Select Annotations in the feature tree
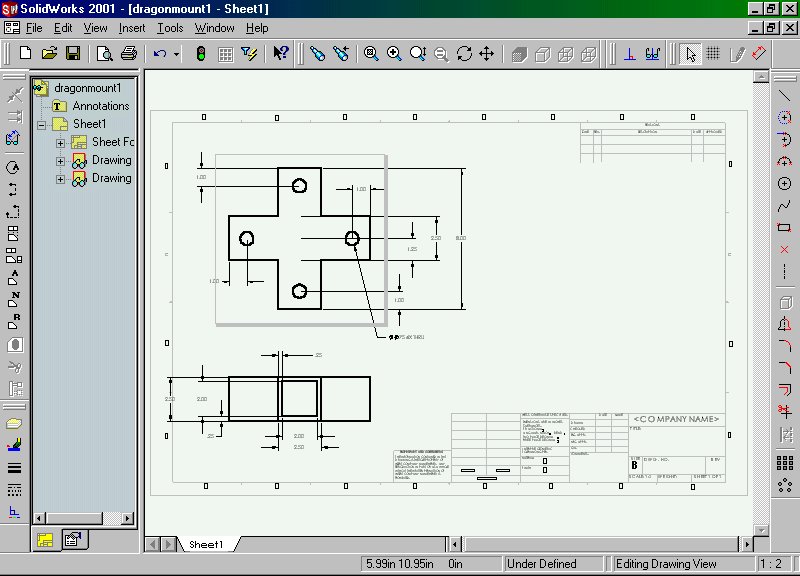Screen dimensions: 800x576 click(100, 106)
